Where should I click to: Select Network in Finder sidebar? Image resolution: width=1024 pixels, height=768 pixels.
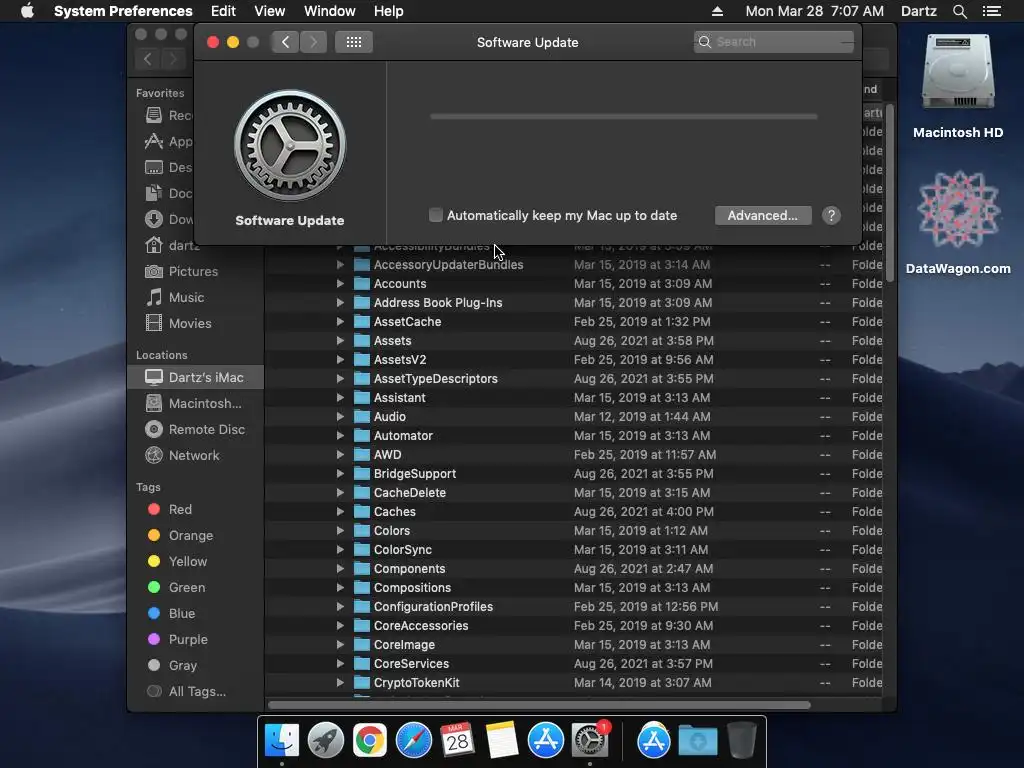pos(194,455)
